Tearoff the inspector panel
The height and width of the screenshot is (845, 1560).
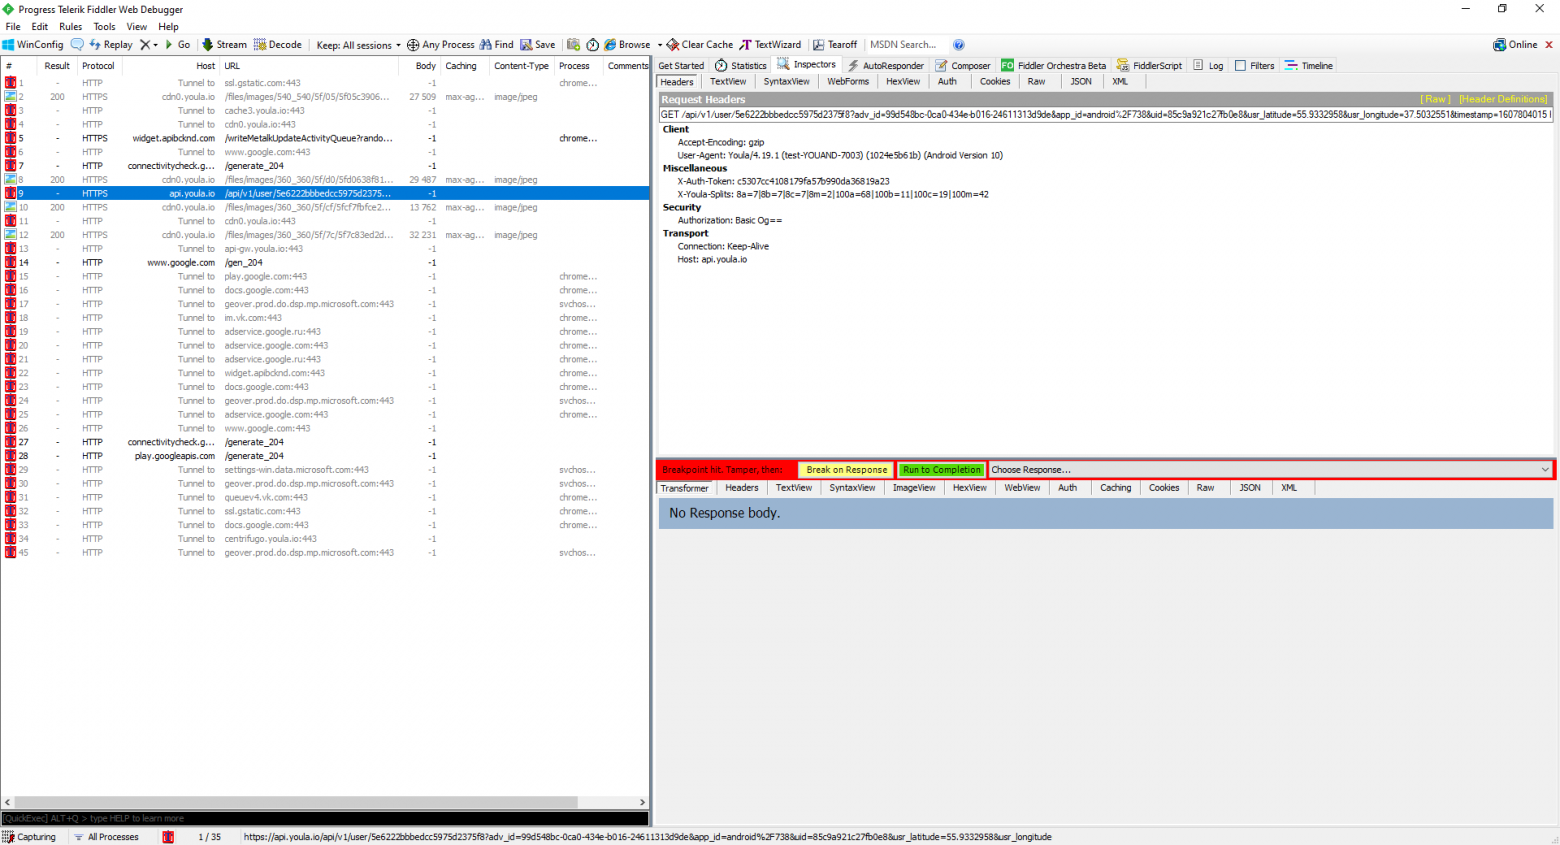[835, 45]
